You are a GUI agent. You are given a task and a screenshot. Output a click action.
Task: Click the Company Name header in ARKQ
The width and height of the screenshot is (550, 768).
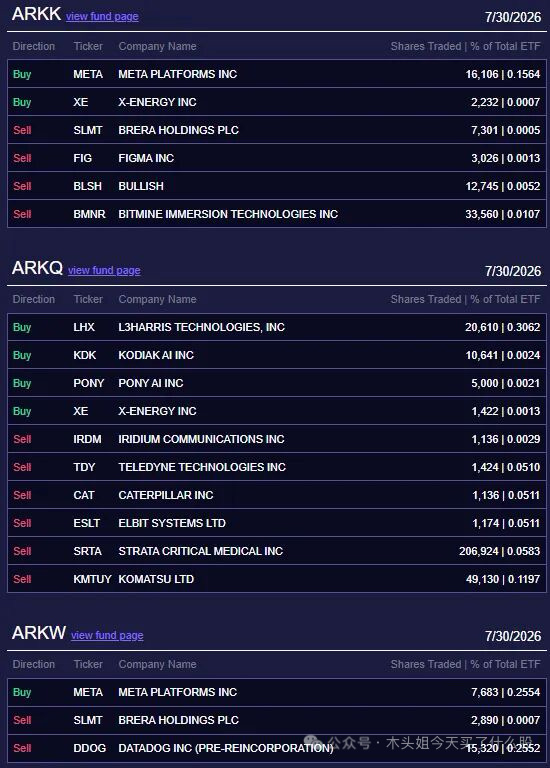[157, 299]
